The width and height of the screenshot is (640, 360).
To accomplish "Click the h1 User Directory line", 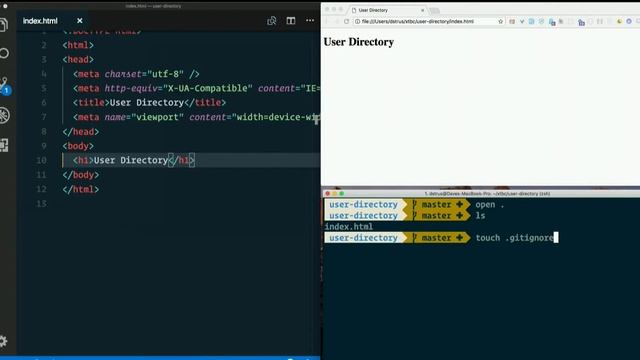I will 134,160.
